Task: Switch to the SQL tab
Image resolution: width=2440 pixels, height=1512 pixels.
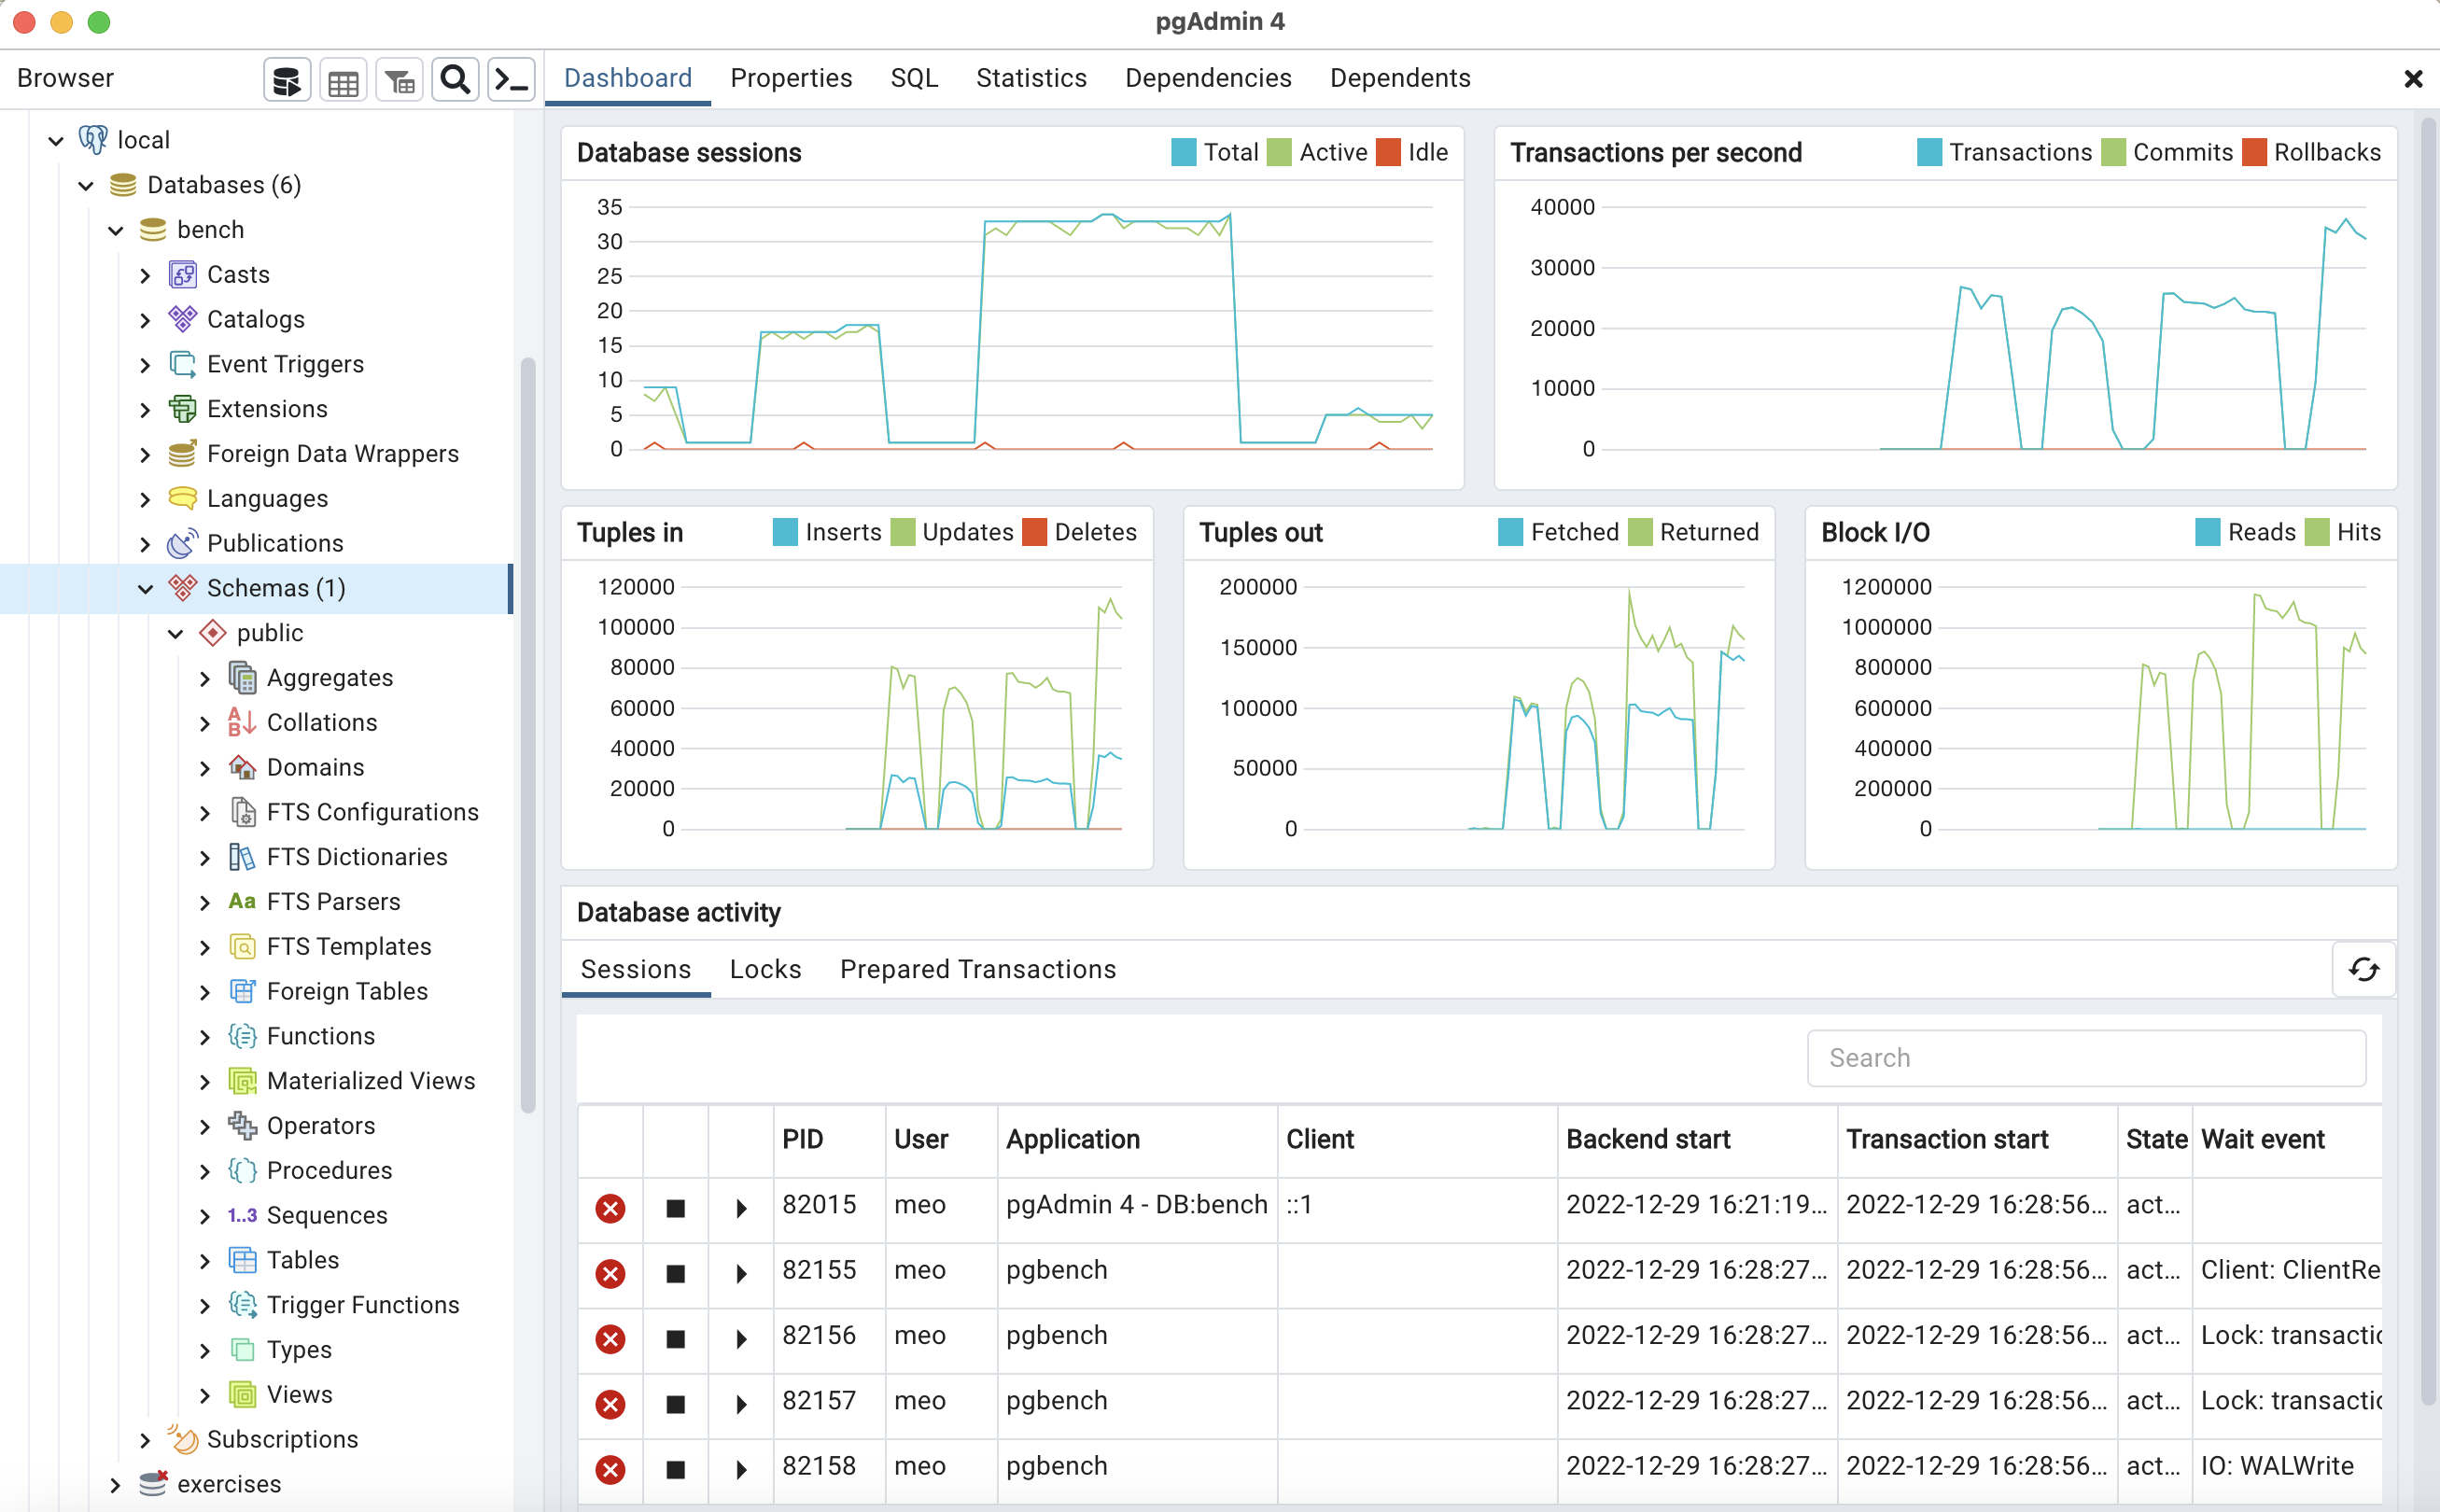Action: [914, 78]
